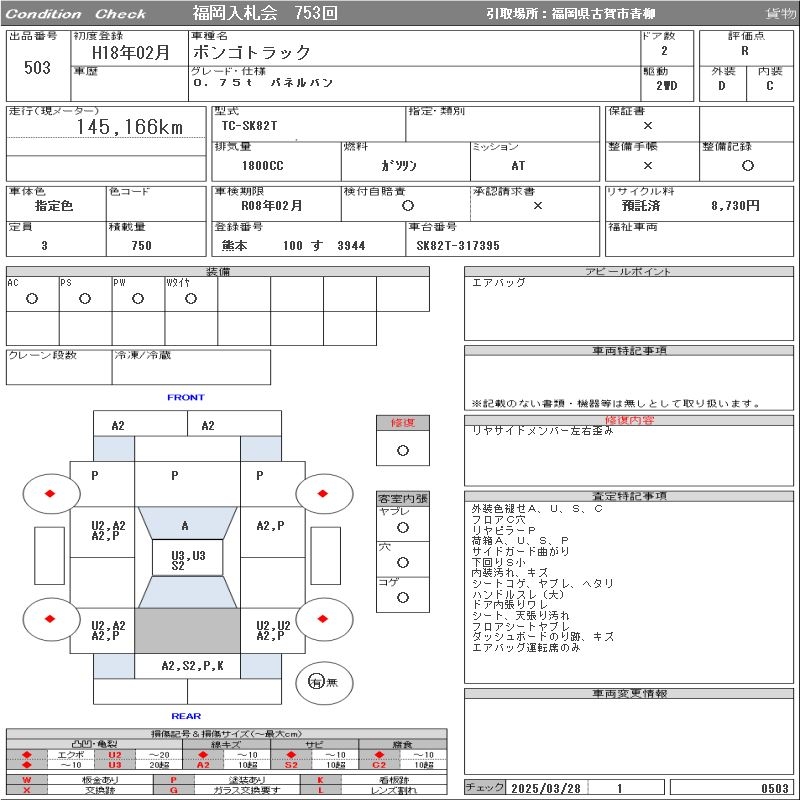
Task: Click the circle under 整備記録
Action: 747,165
